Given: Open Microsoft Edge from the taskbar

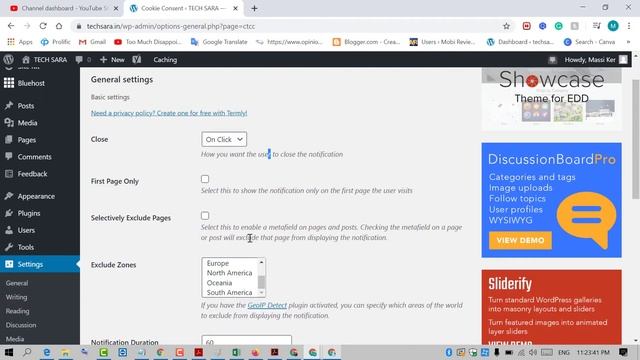Looking at the screenshot, I should click(x=47, y=352).
